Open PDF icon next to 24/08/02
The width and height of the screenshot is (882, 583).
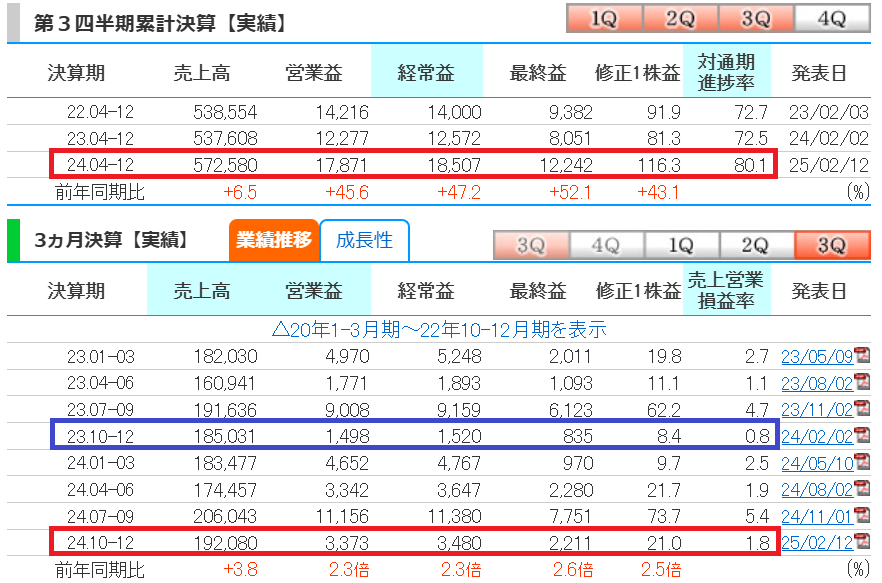[862, 488]
